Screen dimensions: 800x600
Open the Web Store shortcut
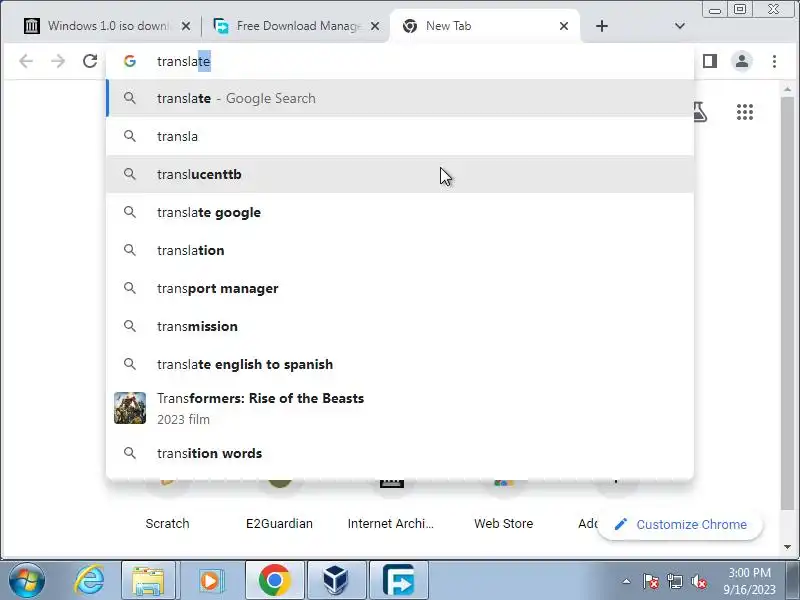(x=504, y=523)
